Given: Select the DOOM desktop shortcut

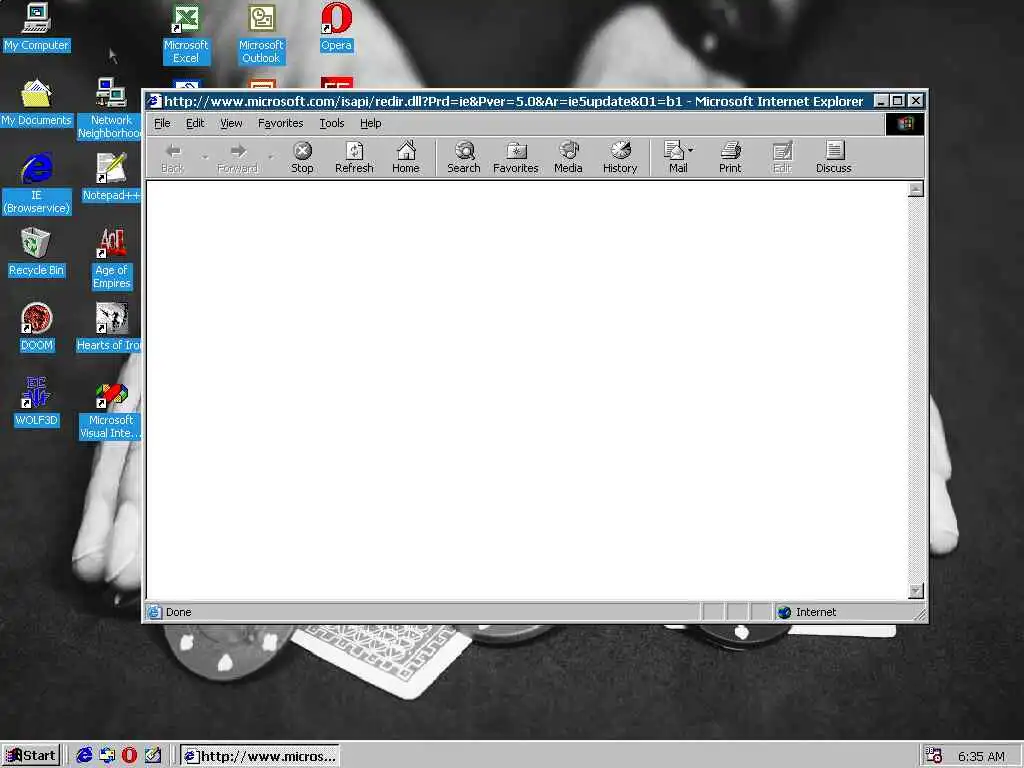Looking at the screenshot, I should click(37, 328).
